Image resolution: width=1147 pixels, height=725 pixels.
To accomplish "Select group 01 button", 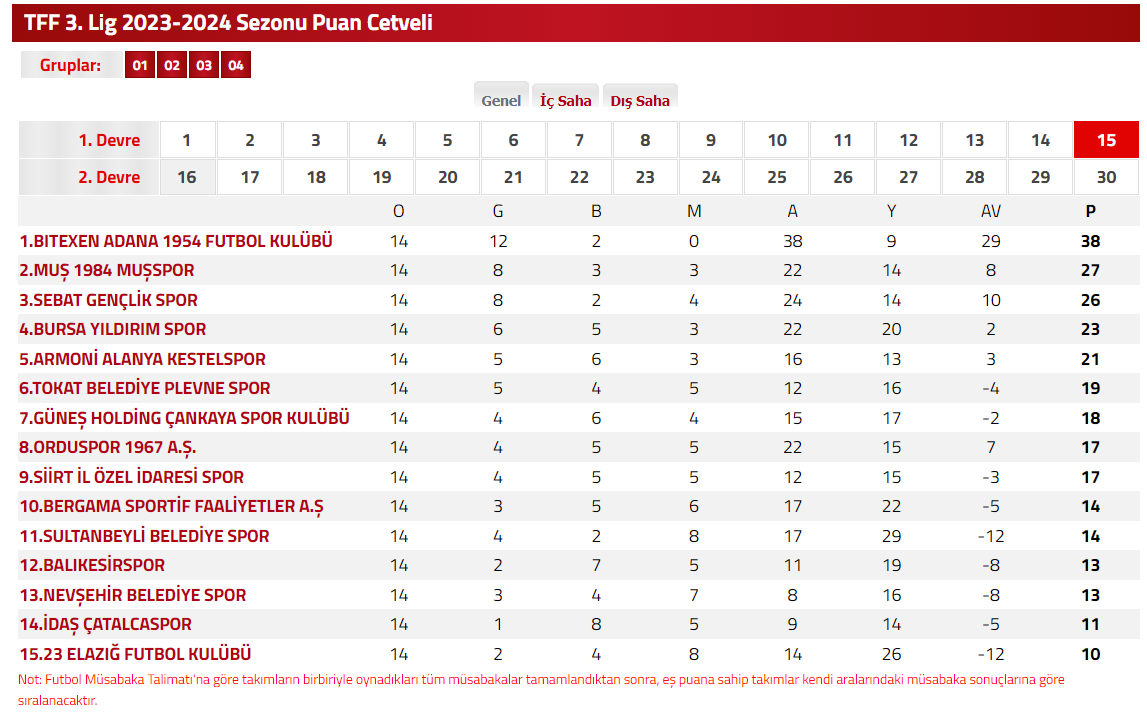I will (140, 65).
